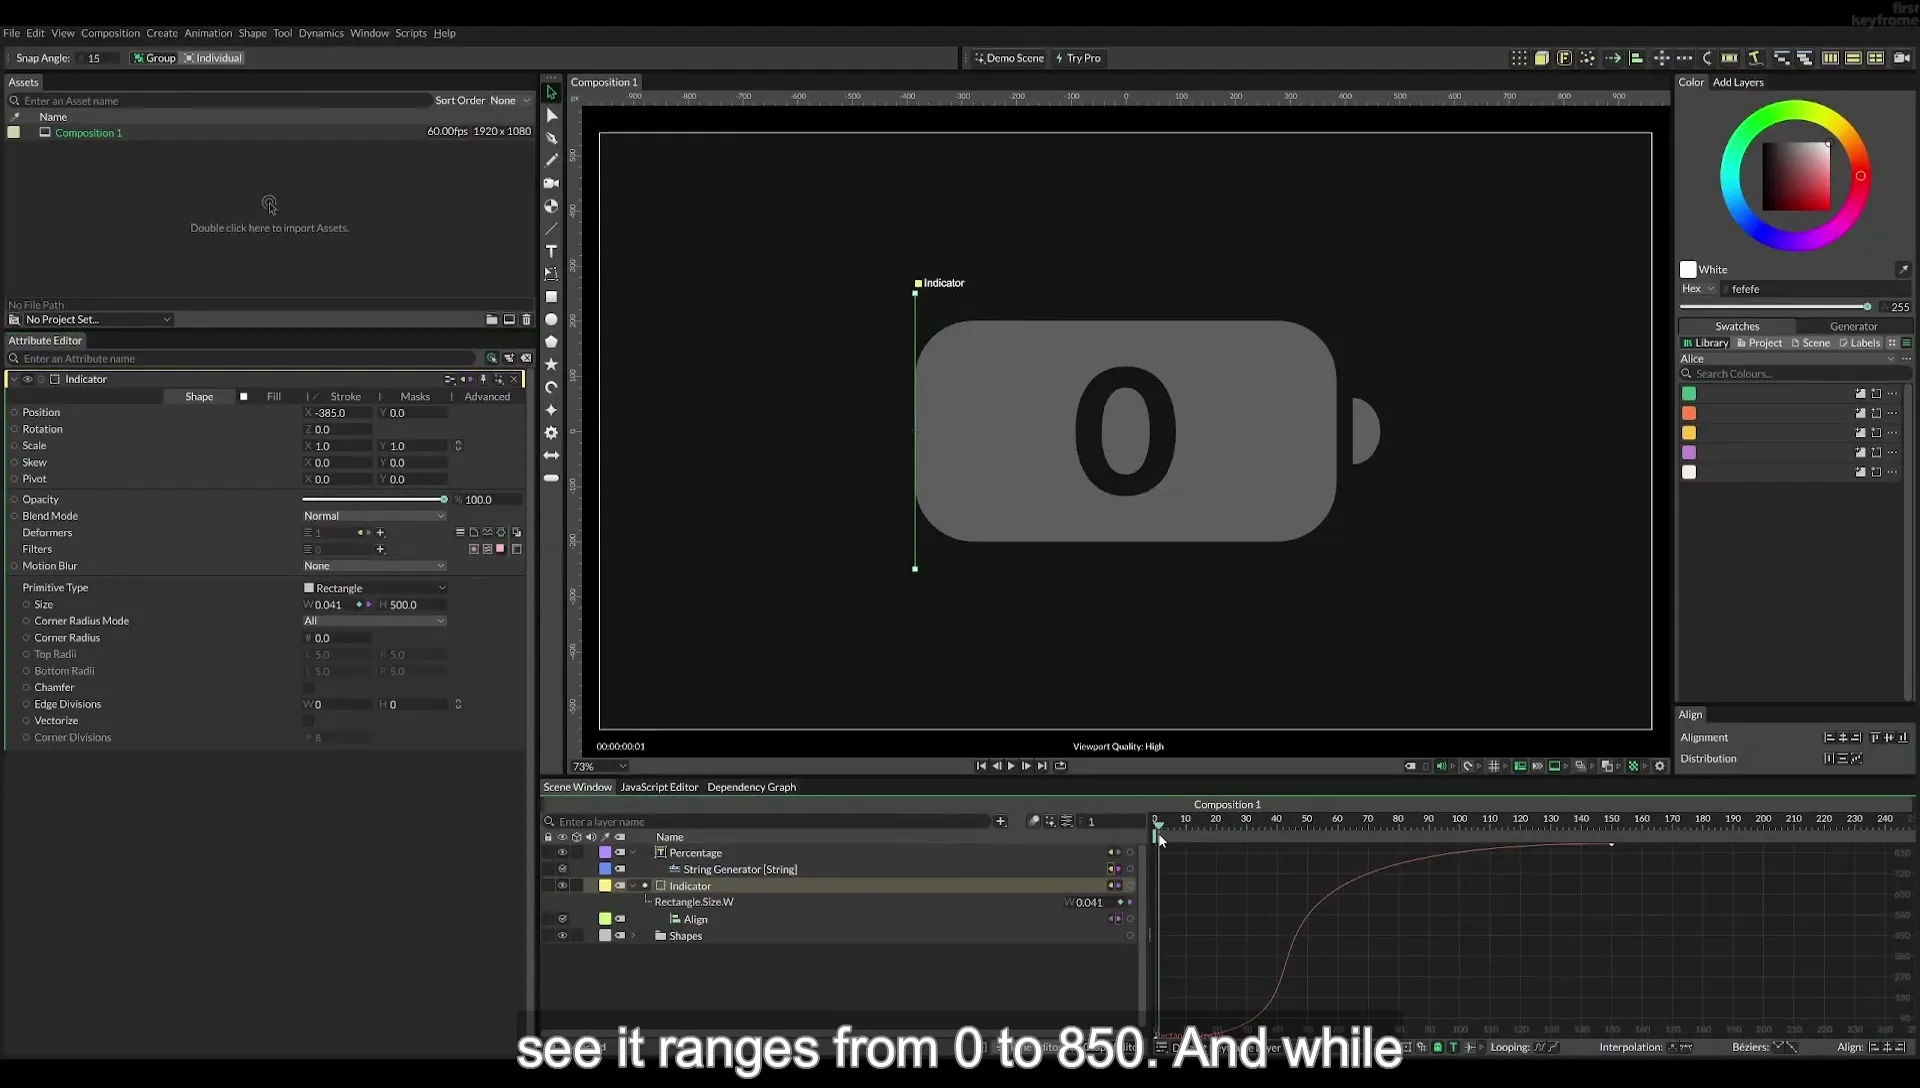This screenshot has width=1920, height=1088.
Task: Click the Rectangle shape tool
Action: point(551,297)
